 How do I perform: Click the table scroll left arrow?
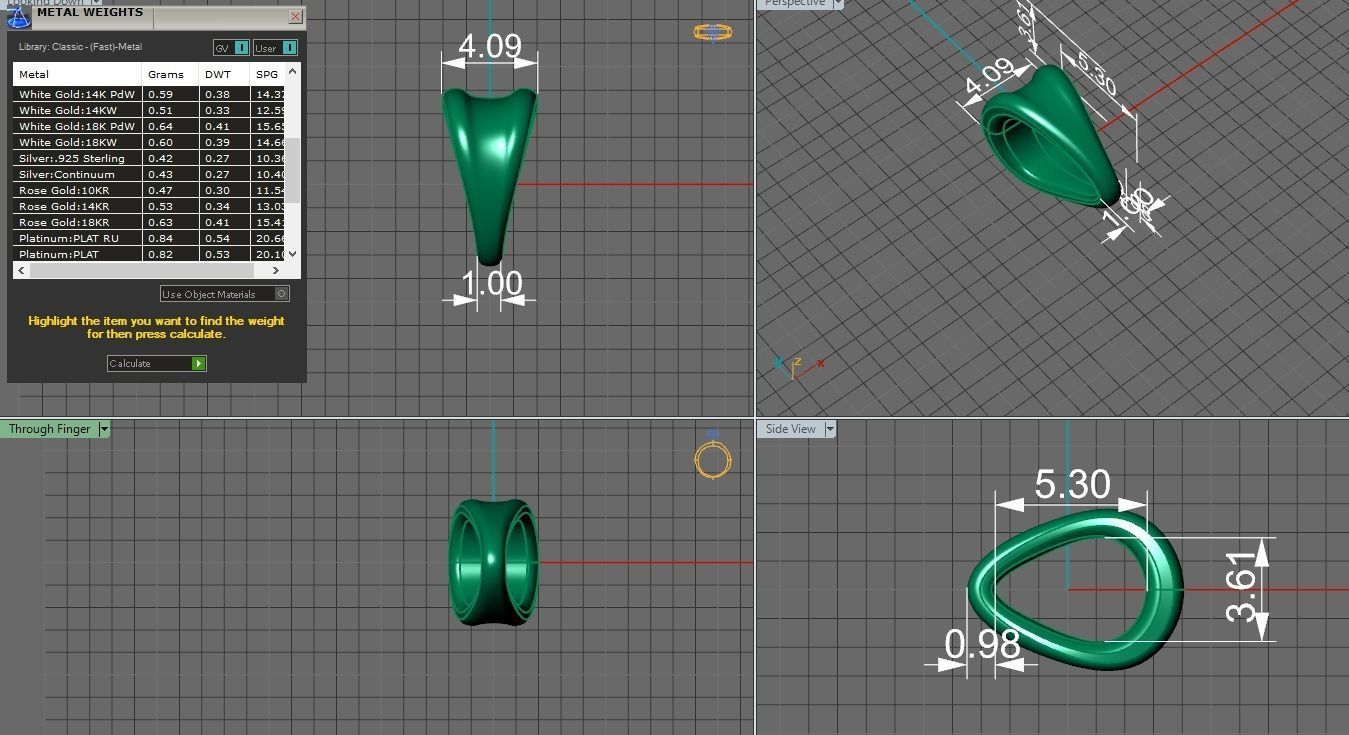pyautogui.click(x=21, y=270)
